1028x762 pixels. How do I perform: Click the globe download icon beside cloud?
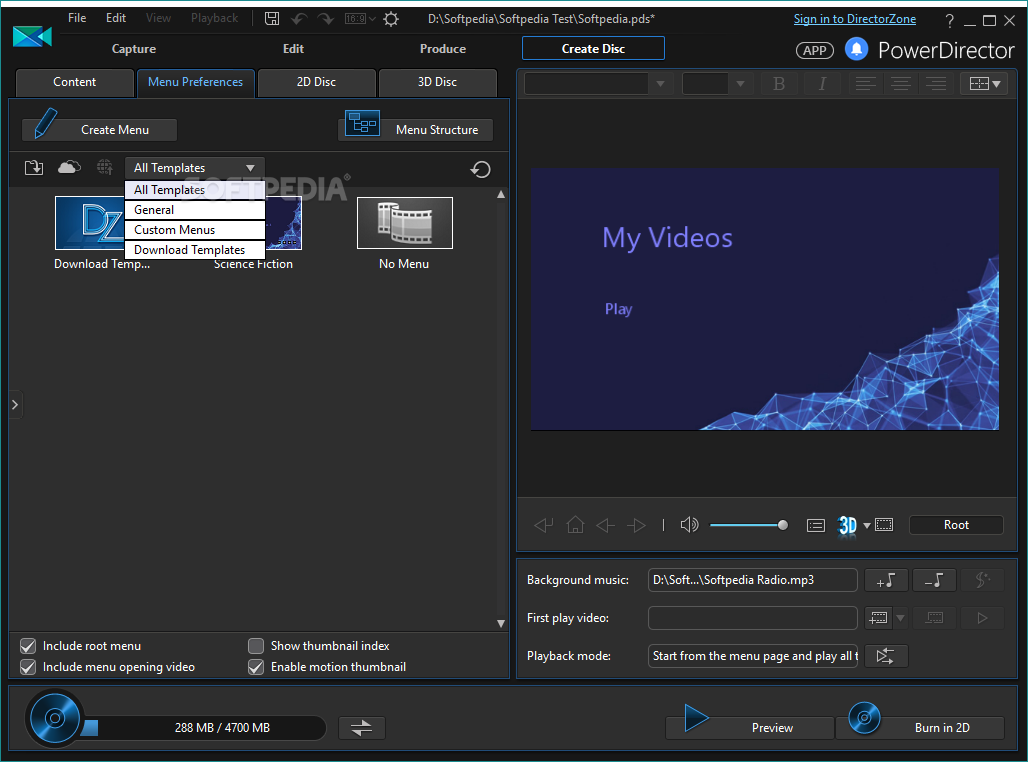pyautogui.click(x=104, y=167)
